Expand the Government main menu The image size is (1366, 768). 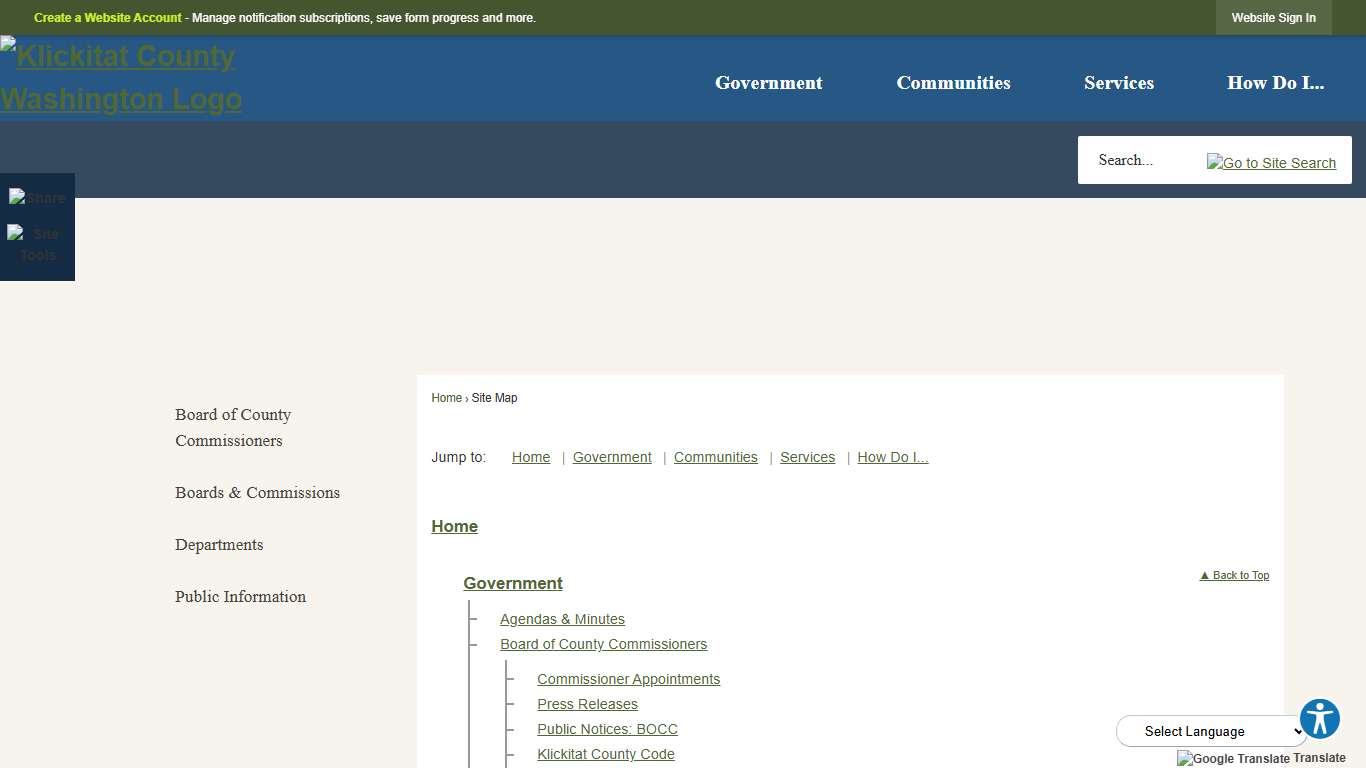(x=768, y=83)
